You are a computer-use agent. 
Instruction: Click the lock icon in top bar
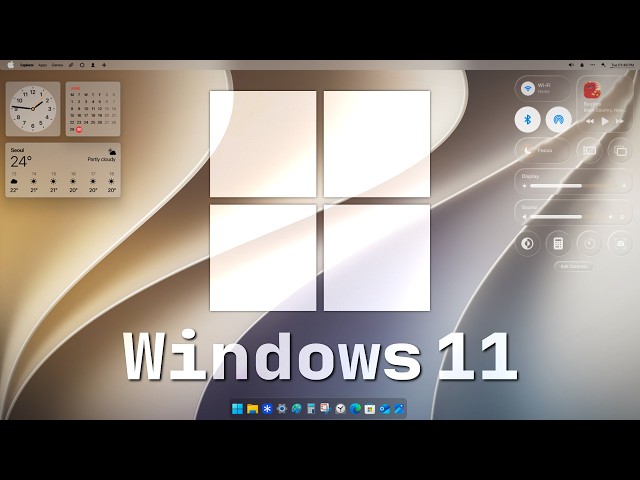click(582, 65)
